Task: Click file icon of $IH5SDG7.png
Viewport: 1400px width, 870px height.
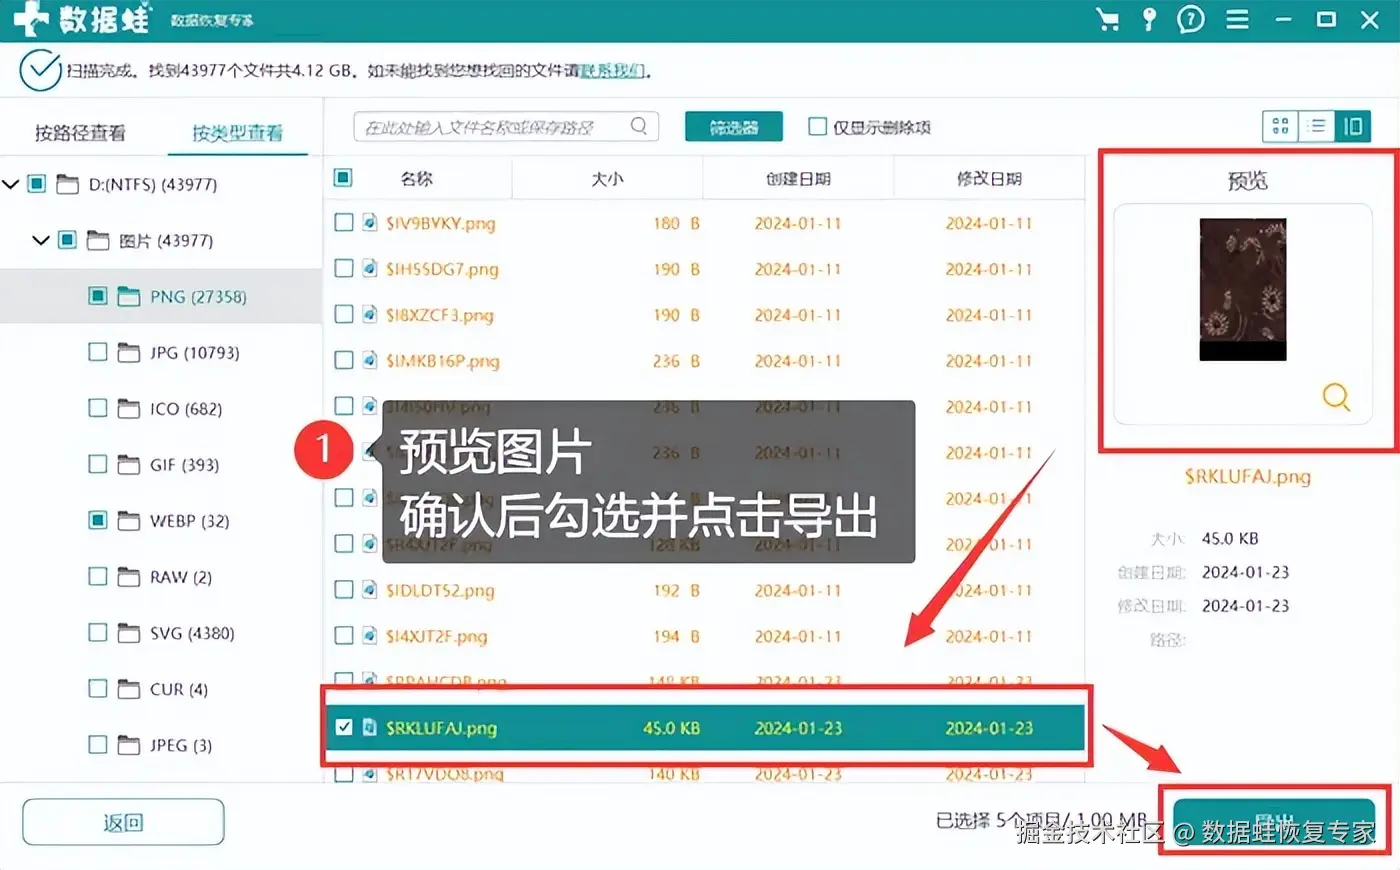Action: pos(369,269)
